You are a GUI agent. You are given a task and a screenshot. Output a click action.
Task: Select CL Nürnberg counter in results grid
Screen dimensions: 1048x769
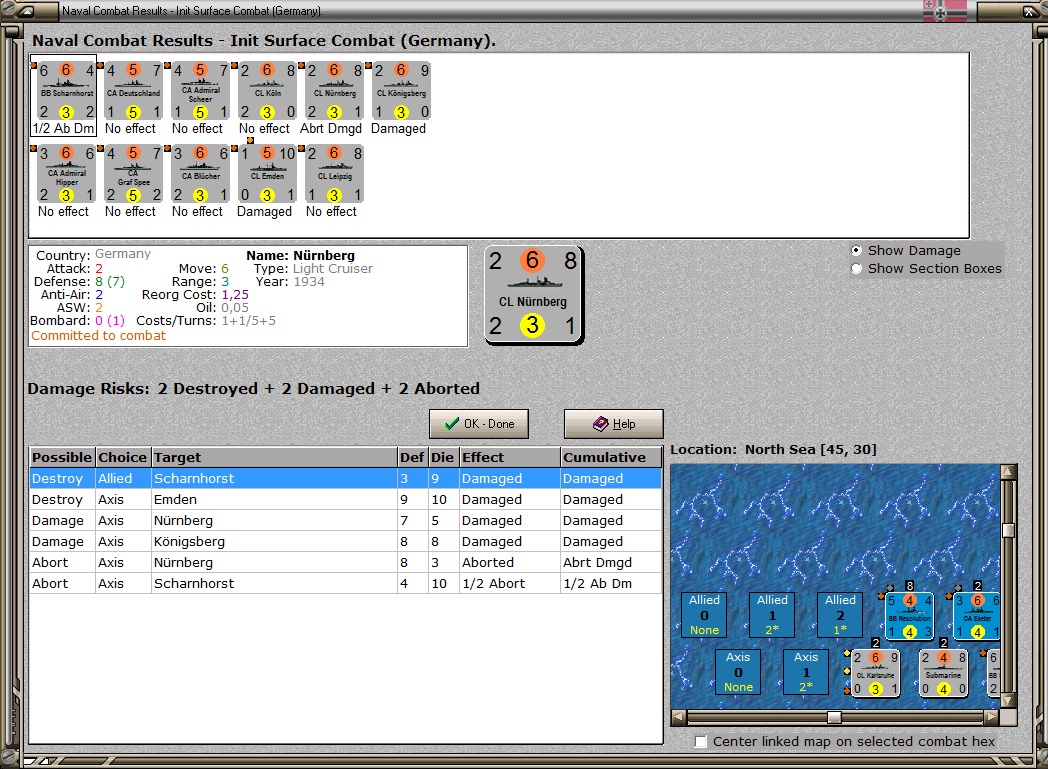tap(334, 91)
